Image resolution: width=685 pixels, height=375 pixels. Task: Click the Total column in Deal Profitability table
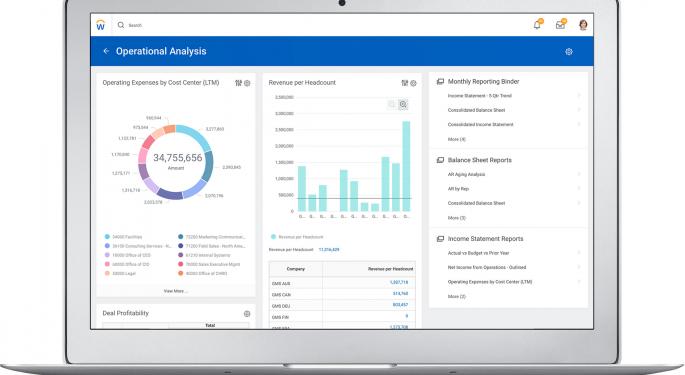pos(210,326)
